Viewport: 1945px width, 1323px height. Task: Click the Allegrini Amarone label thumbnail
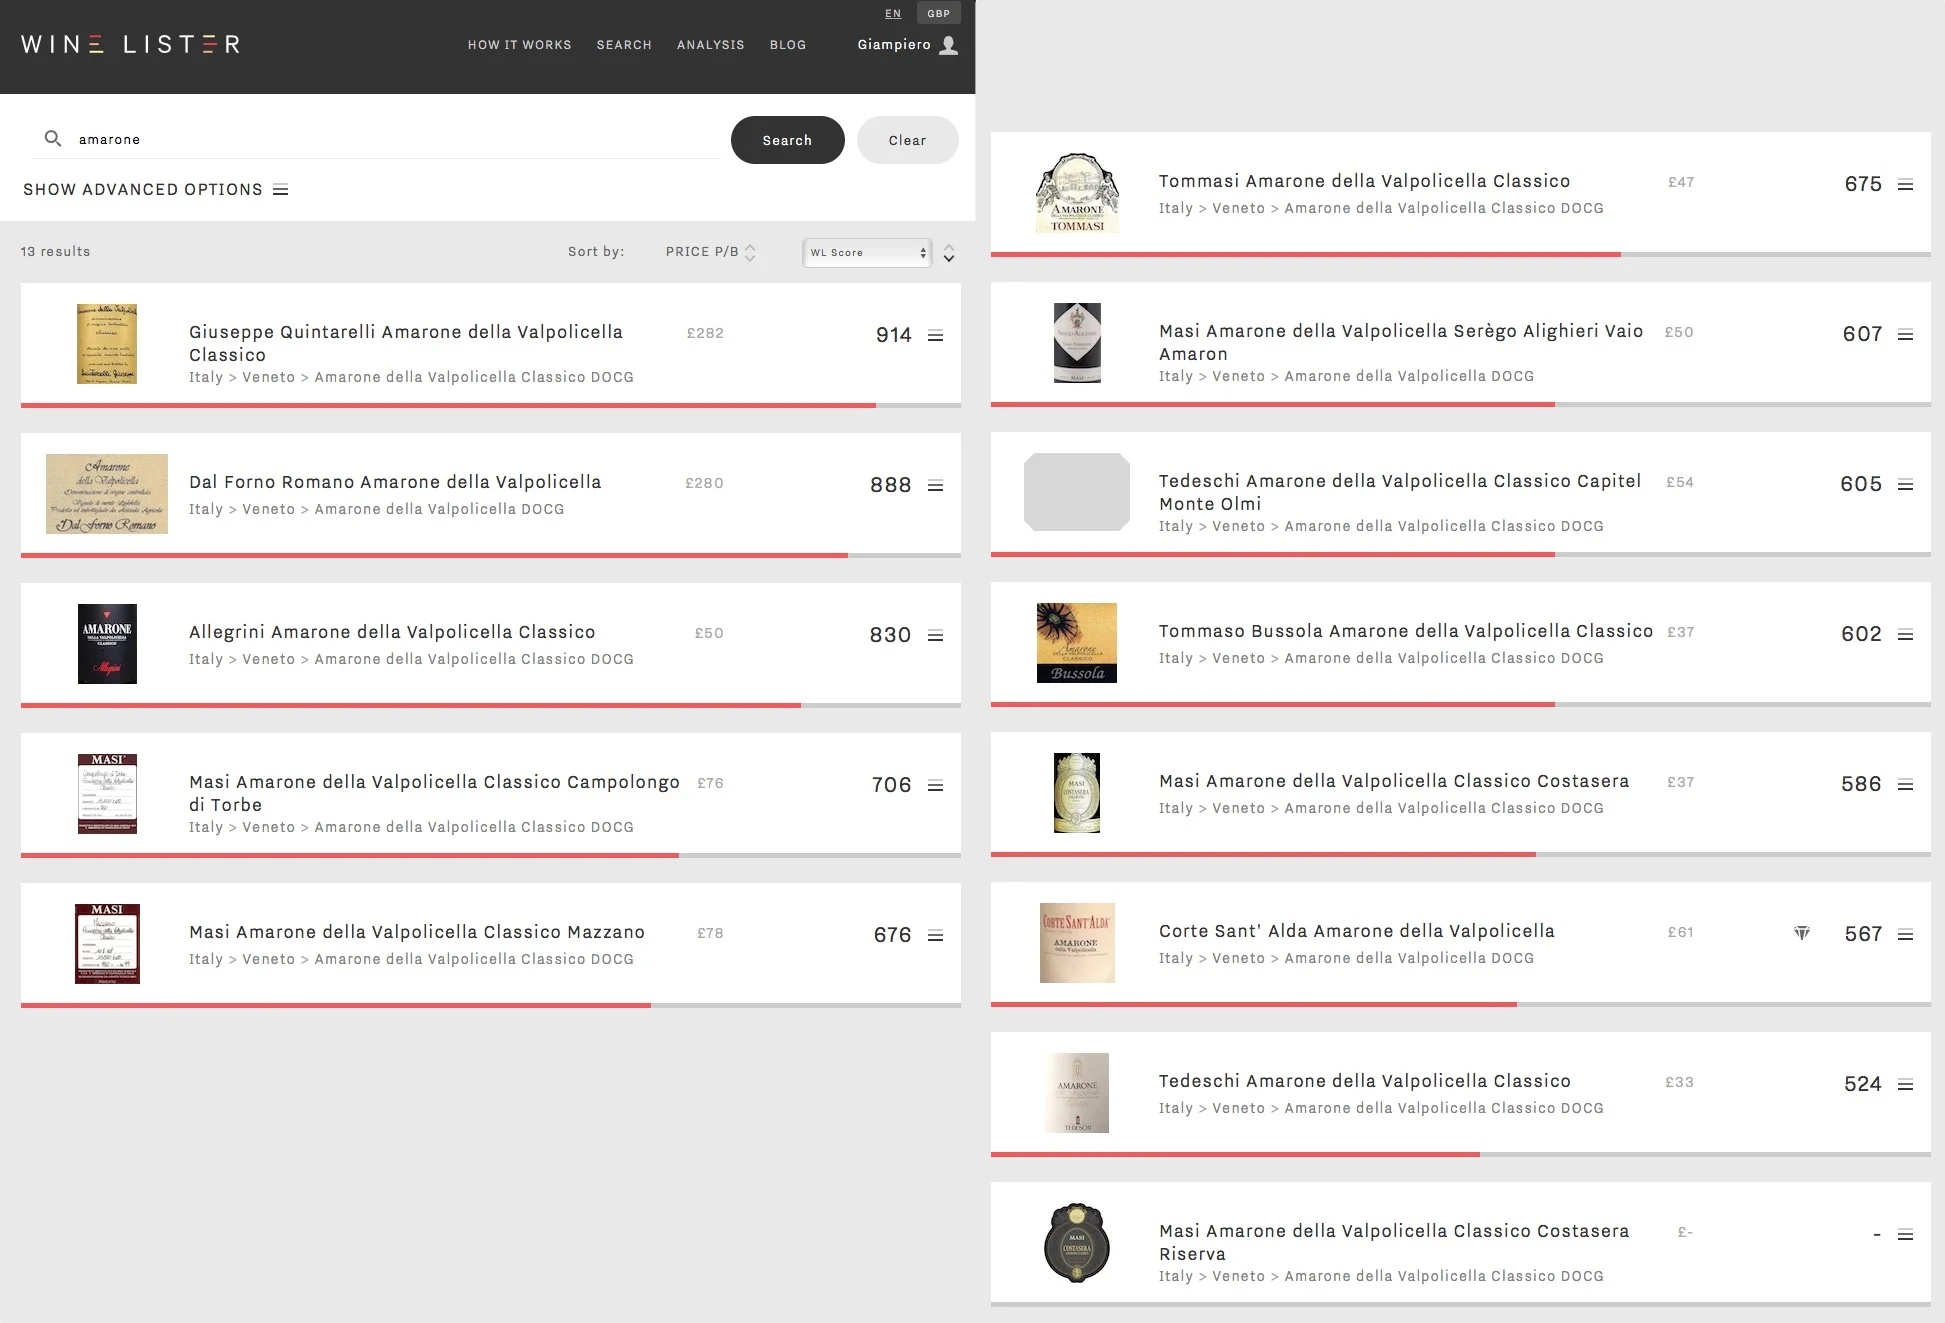pos(107,644)
